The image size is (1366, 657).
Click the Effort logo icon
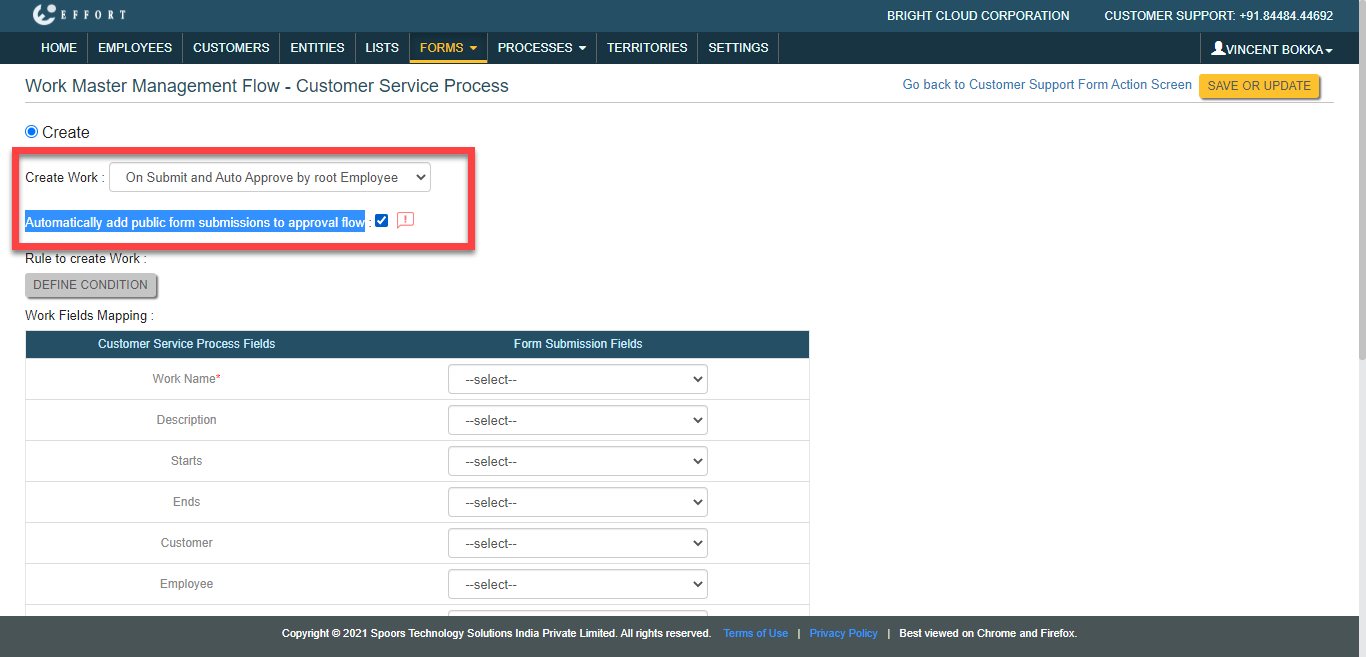point(44,15)
